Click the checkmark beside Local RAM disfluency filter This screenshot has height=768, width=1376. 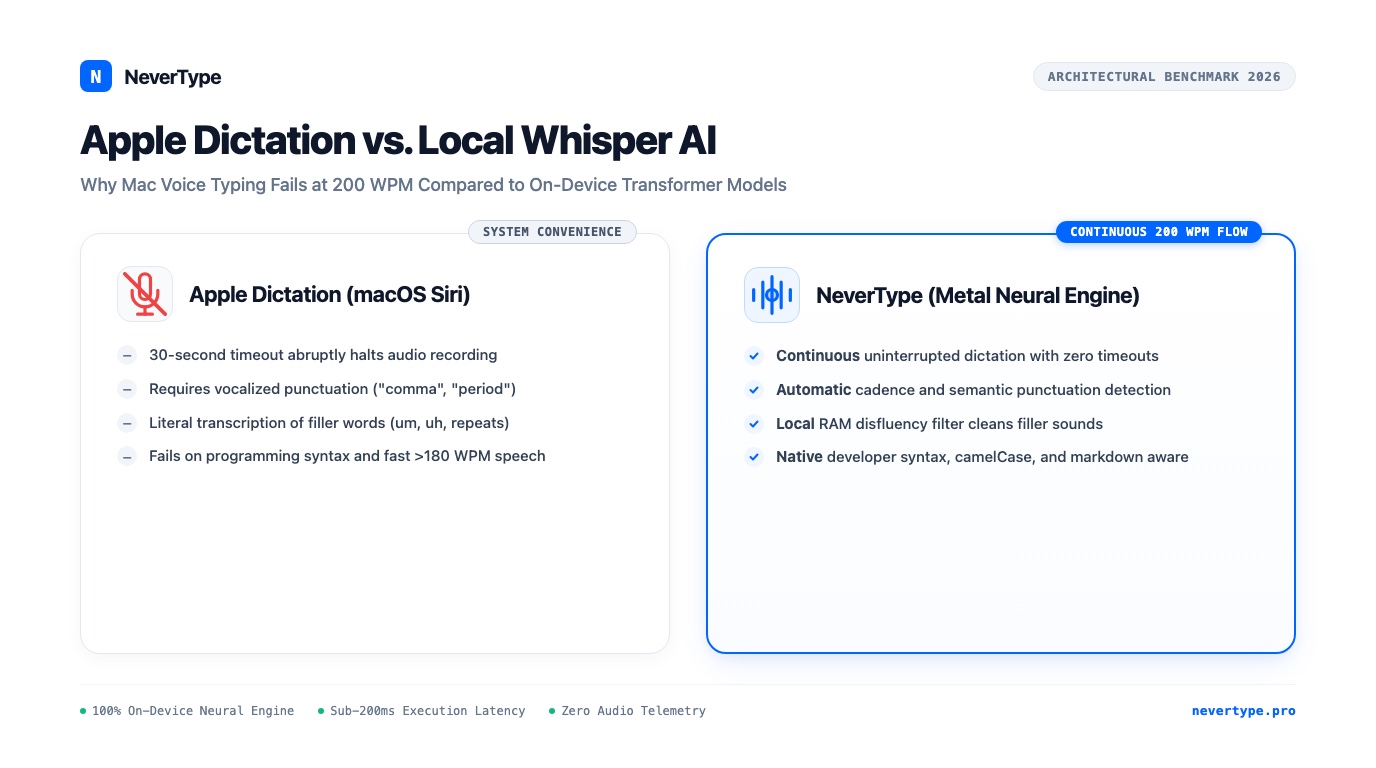pos(754,424)
